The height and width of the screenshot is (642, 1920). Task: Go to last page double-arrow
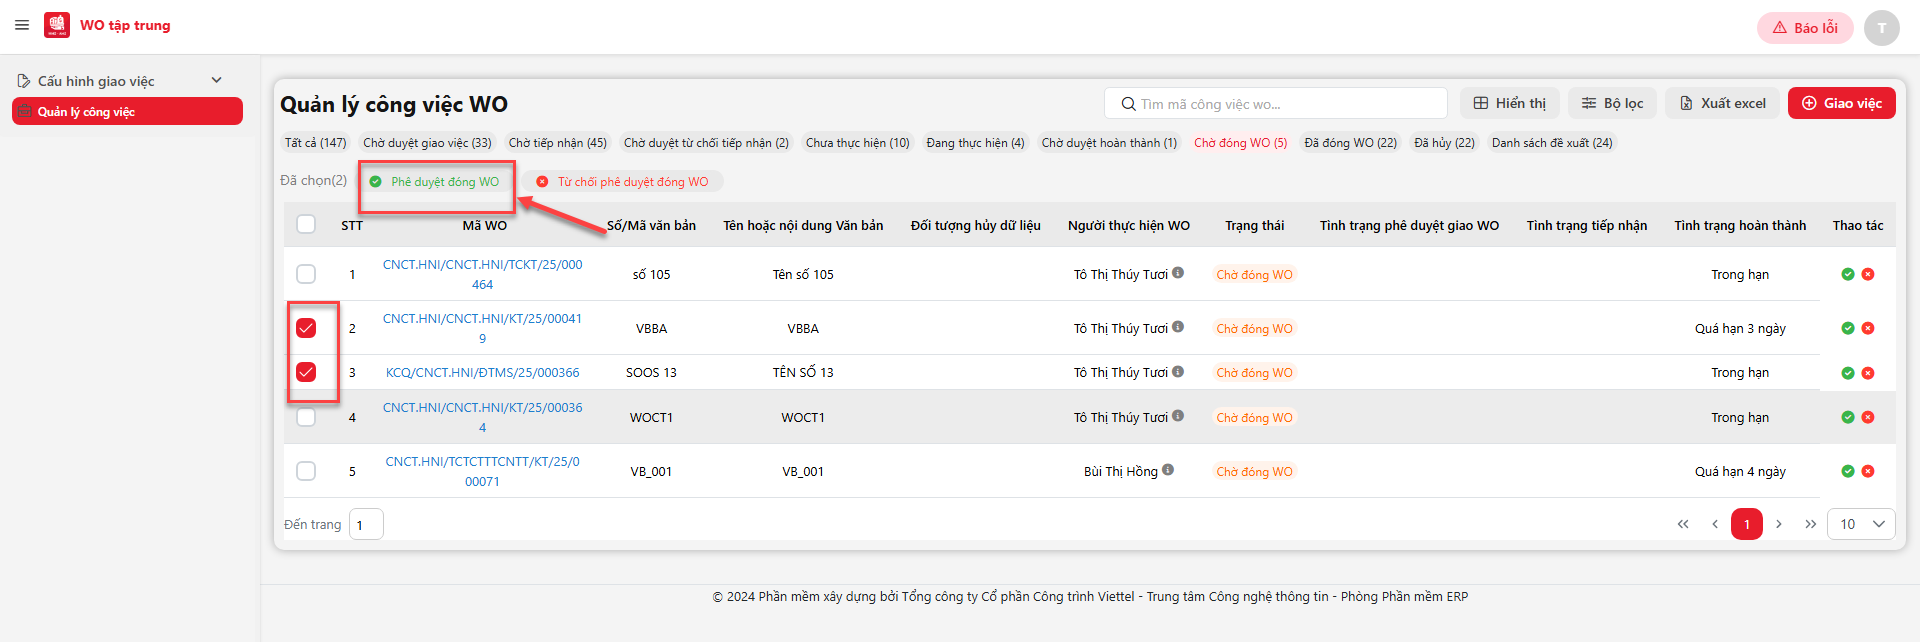coord(1811,524)
